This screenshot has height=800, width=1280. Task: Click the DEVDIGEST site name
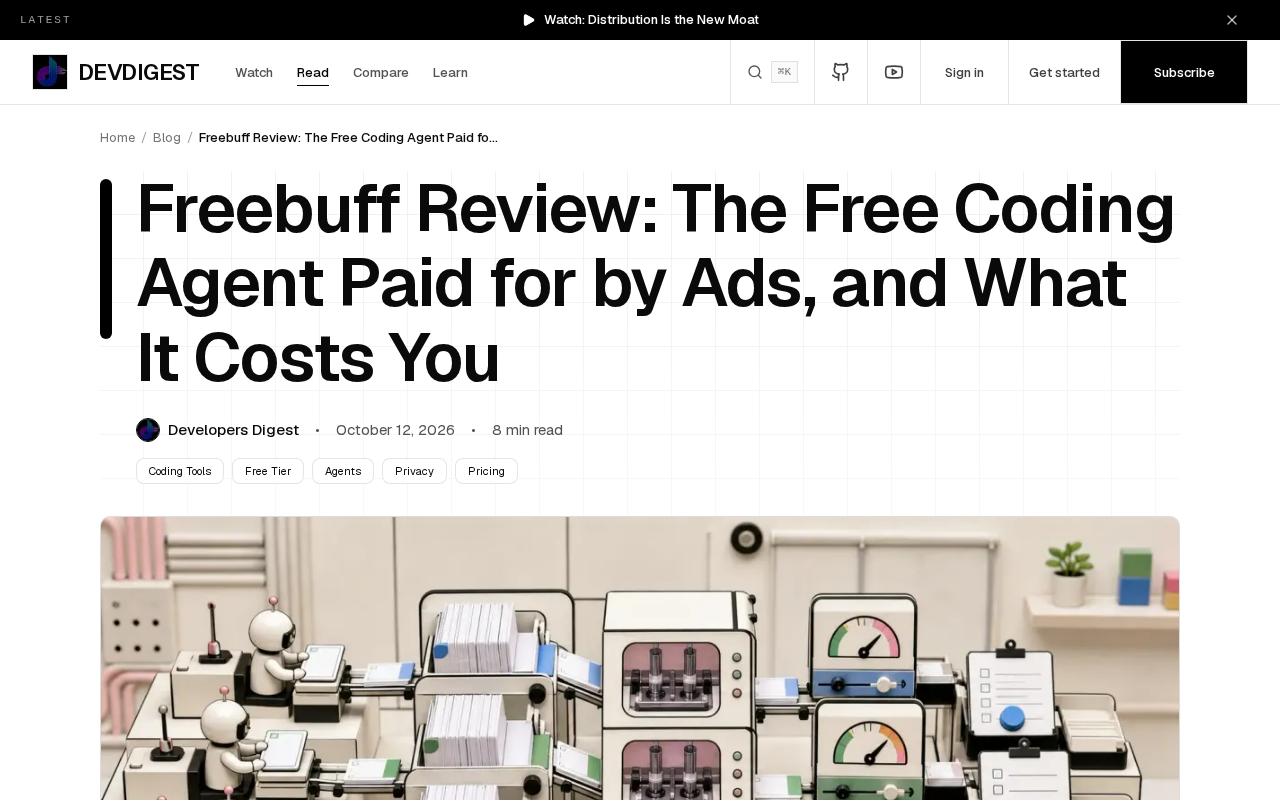click(x=139, y=72)
